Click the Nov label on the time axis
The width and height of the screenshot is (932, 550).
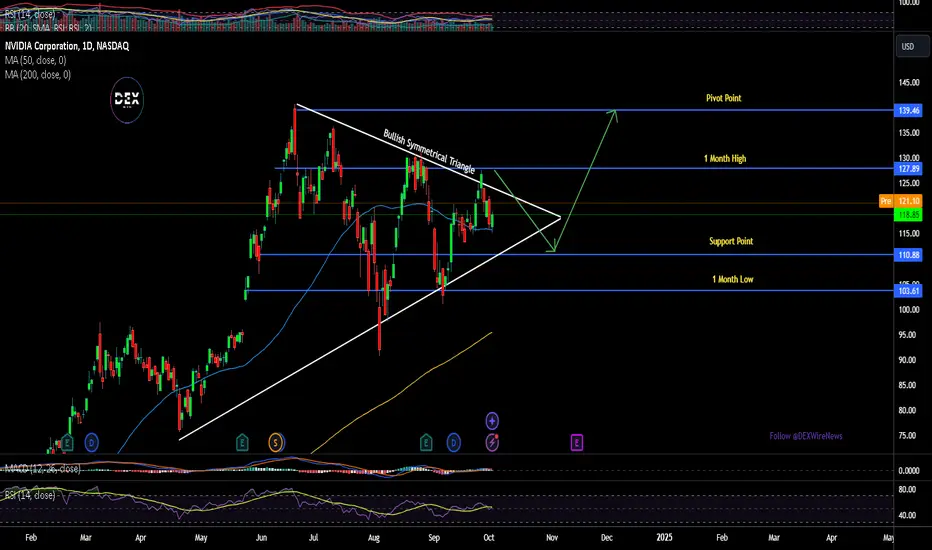pos(552,538)
